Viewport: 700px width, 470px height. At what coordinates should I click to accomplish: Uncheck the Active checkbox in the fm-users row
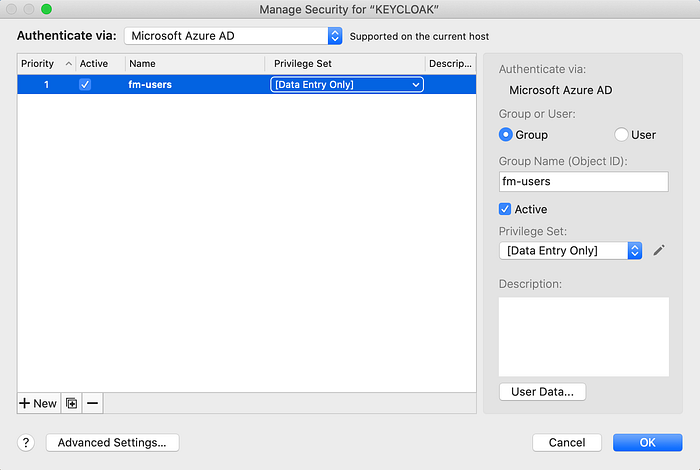85,84
